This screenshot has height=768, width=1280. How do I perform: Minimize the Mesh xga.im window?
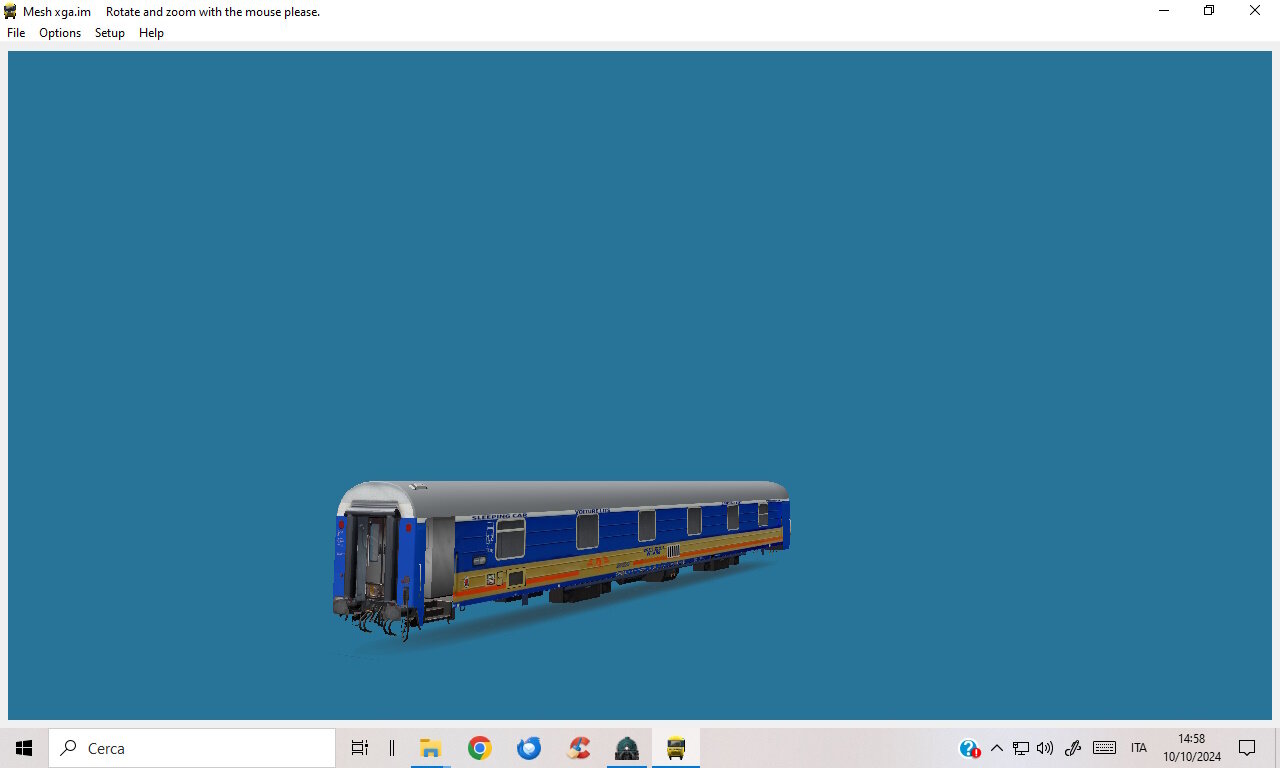click(x=1164, y=11)
